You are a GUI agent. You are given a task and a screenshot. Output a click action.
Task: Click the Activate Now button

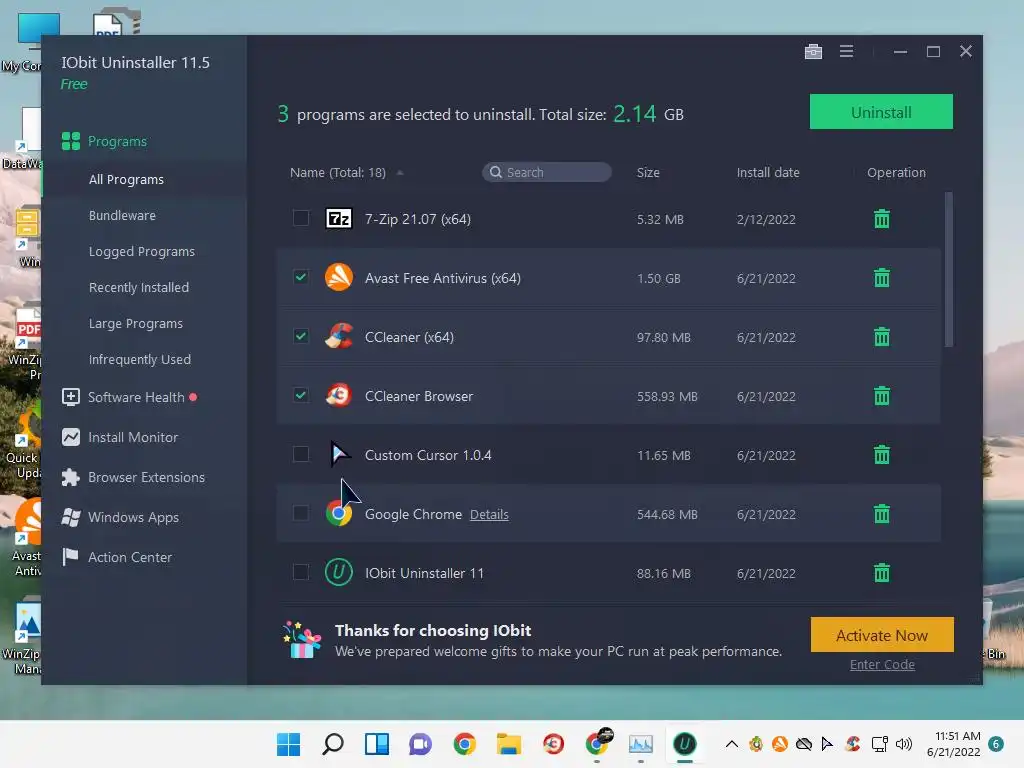point(882,635)
